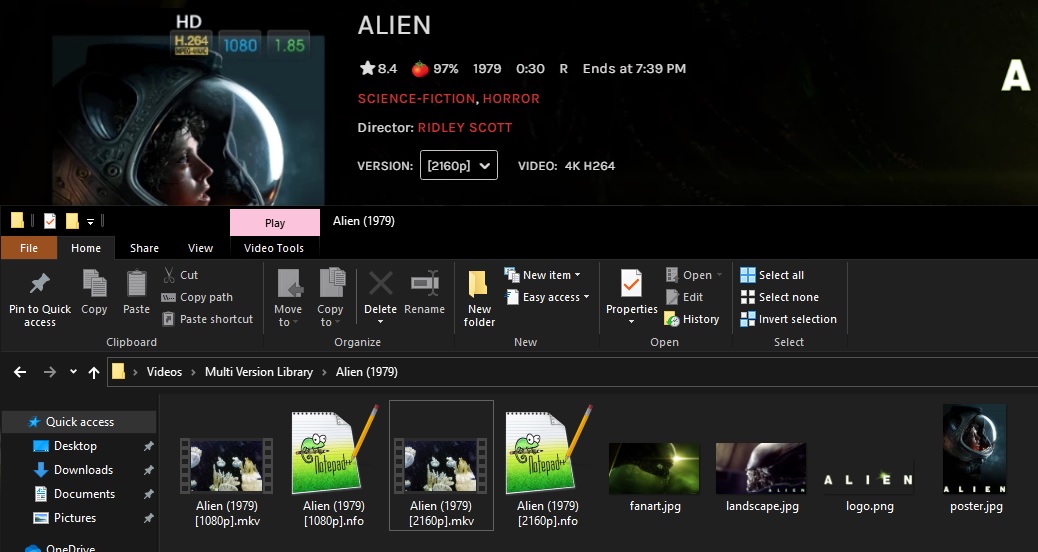
Task: Click the ALIEN movie title
Action: [x=394, y=26]
